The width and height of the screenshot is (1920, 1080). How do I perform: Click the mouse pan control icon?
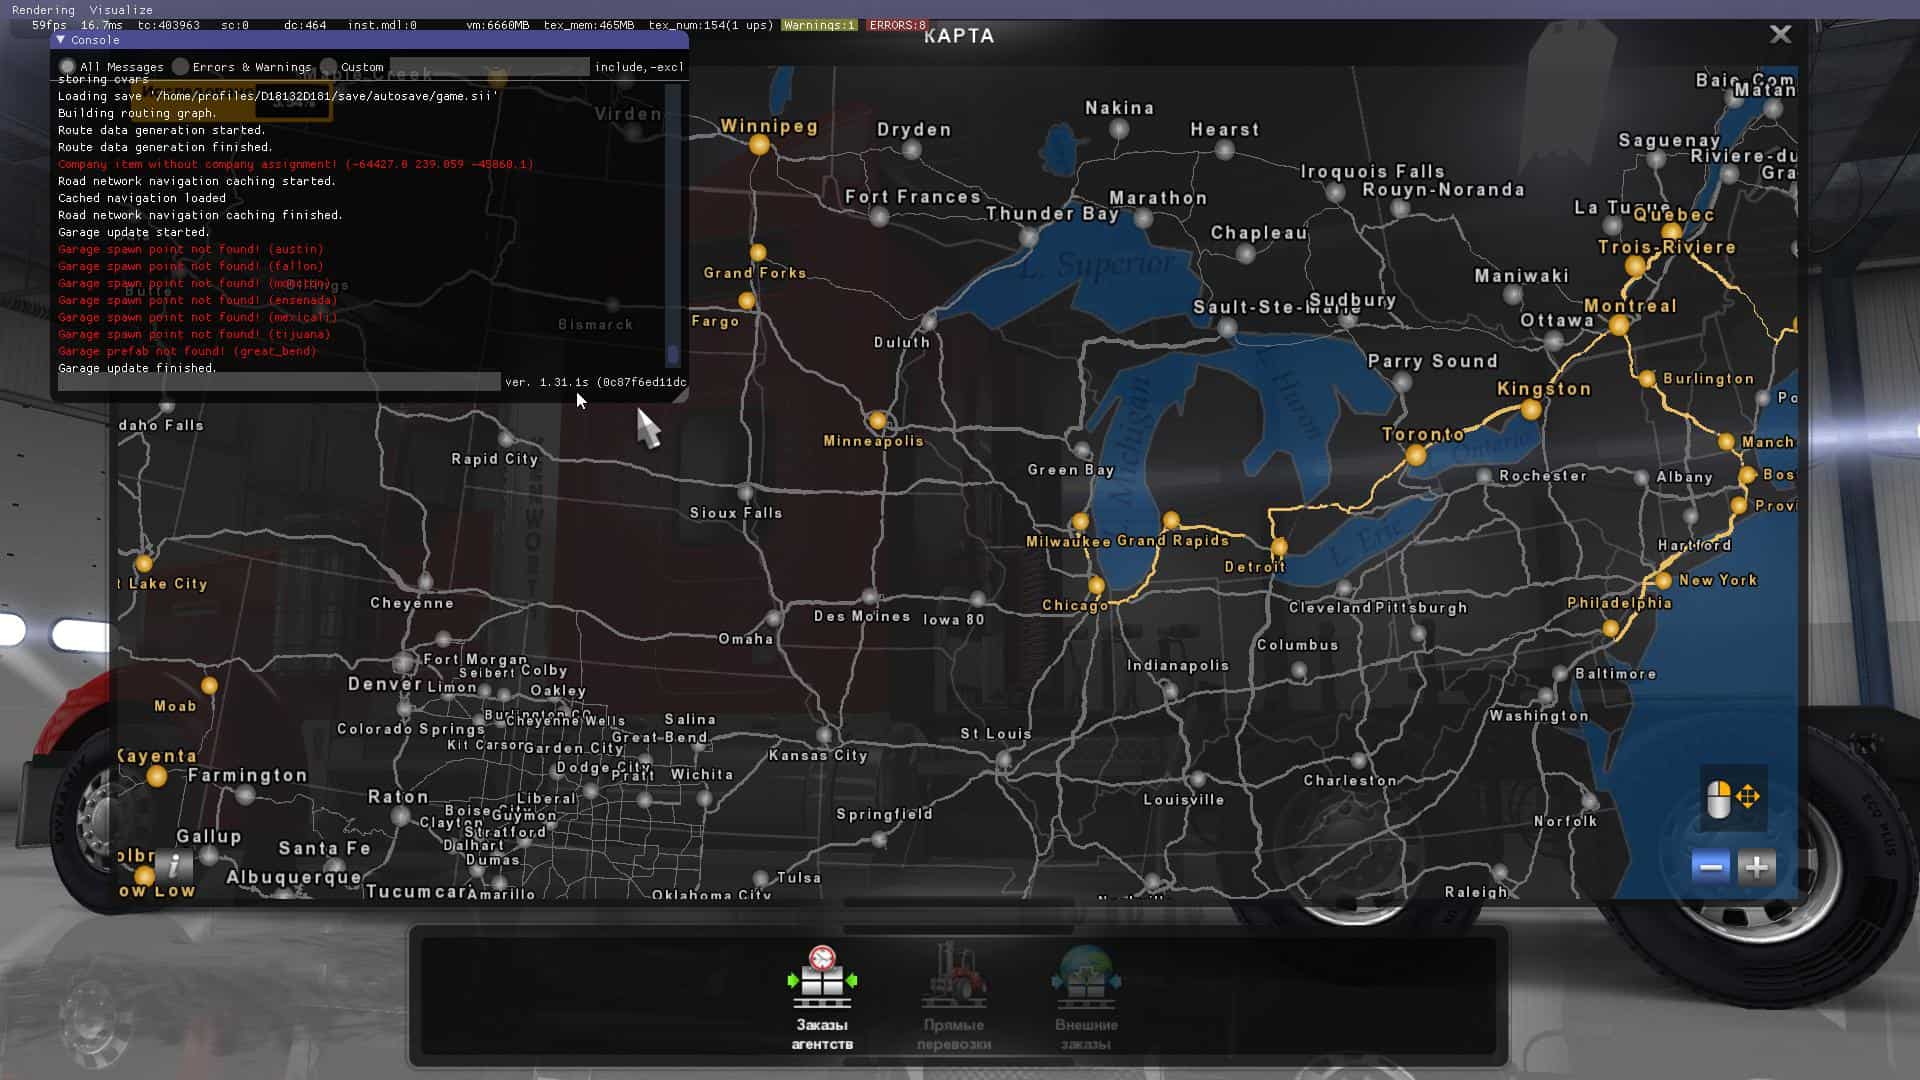(1732, 798)
